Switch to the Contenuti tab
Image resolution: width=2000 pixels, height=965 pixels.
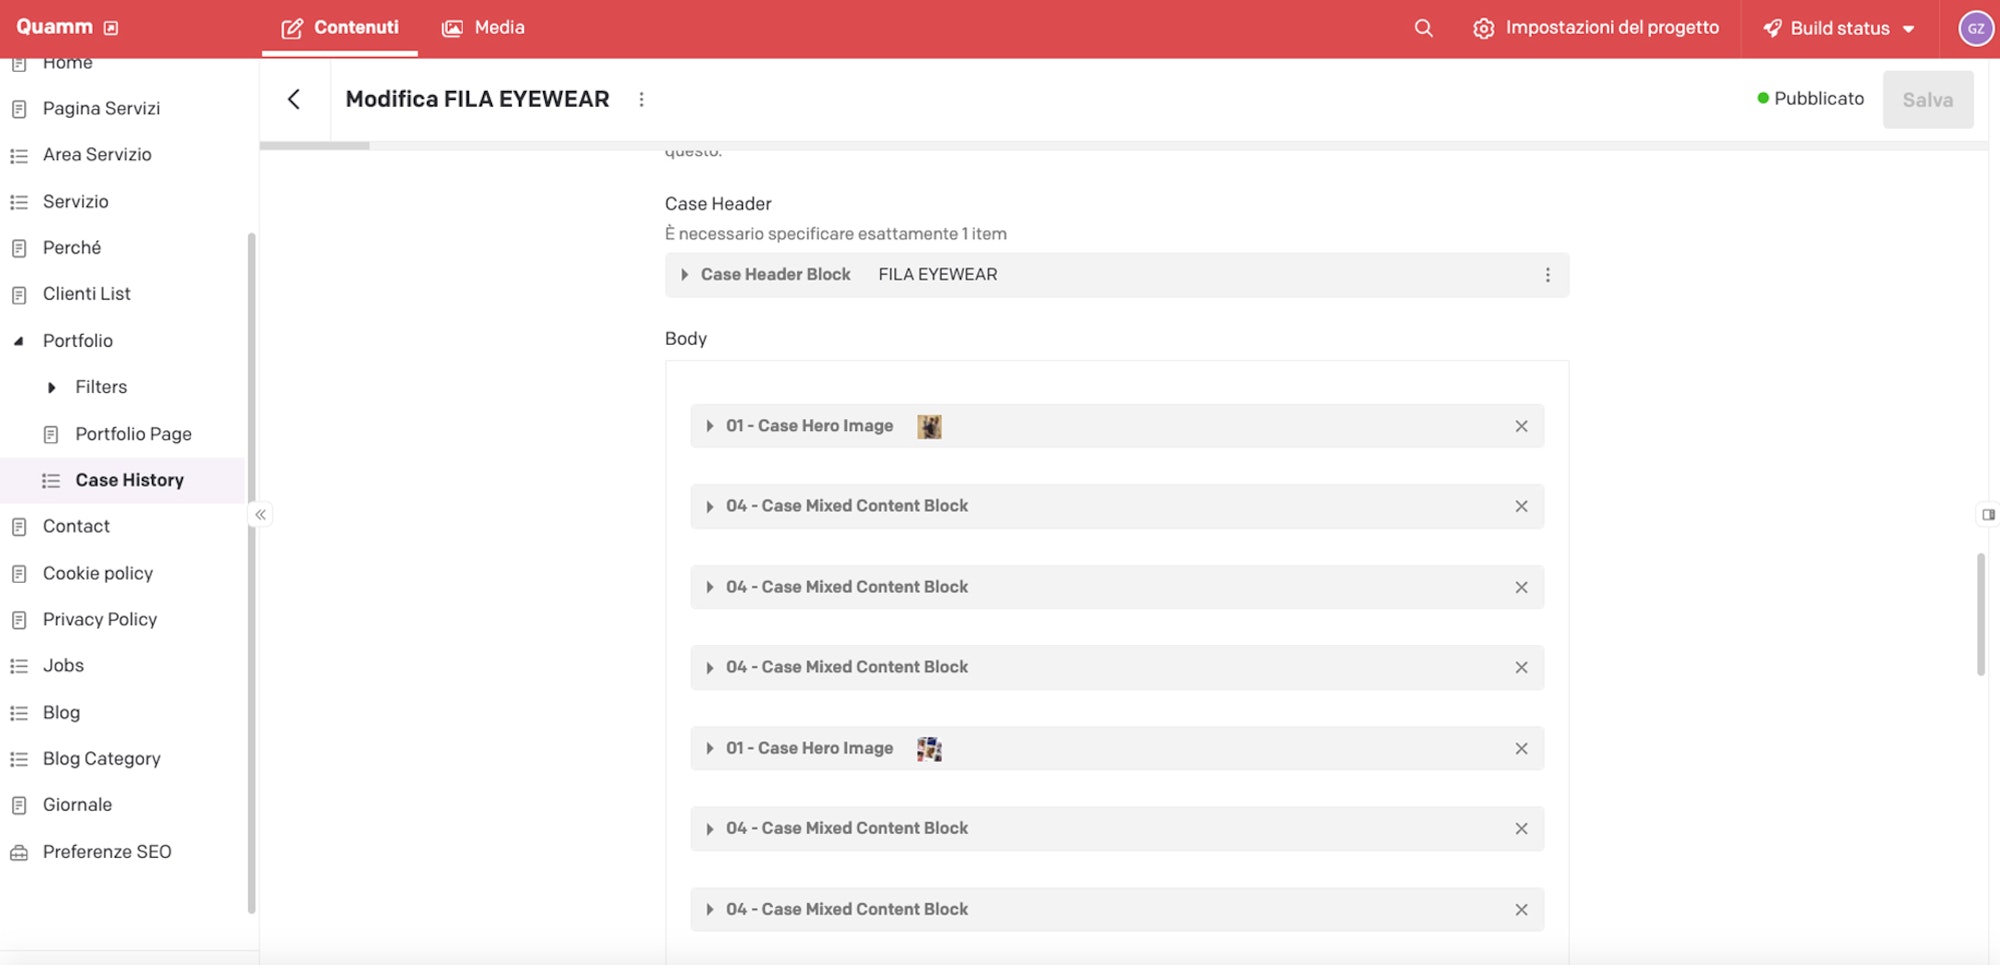pyautogui.click(x=340, y=28)
